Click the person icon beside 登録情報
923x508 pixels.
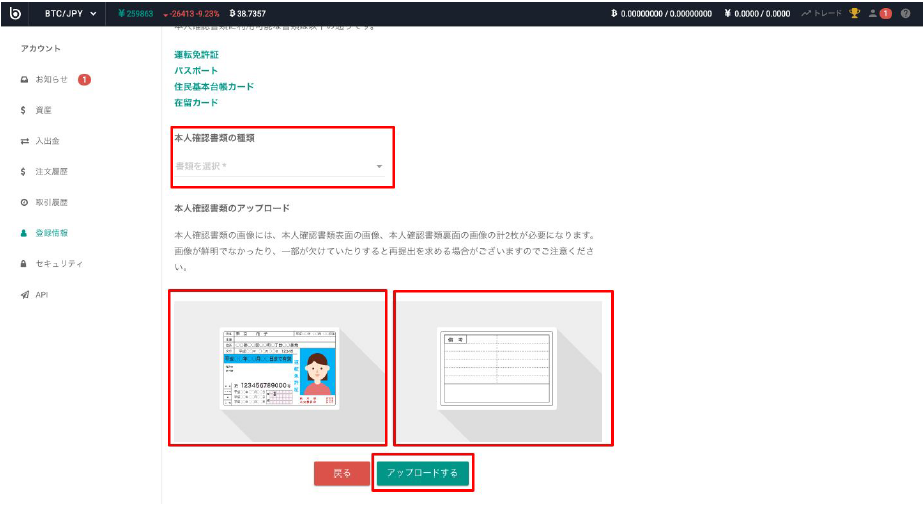(x=24, y=233)
